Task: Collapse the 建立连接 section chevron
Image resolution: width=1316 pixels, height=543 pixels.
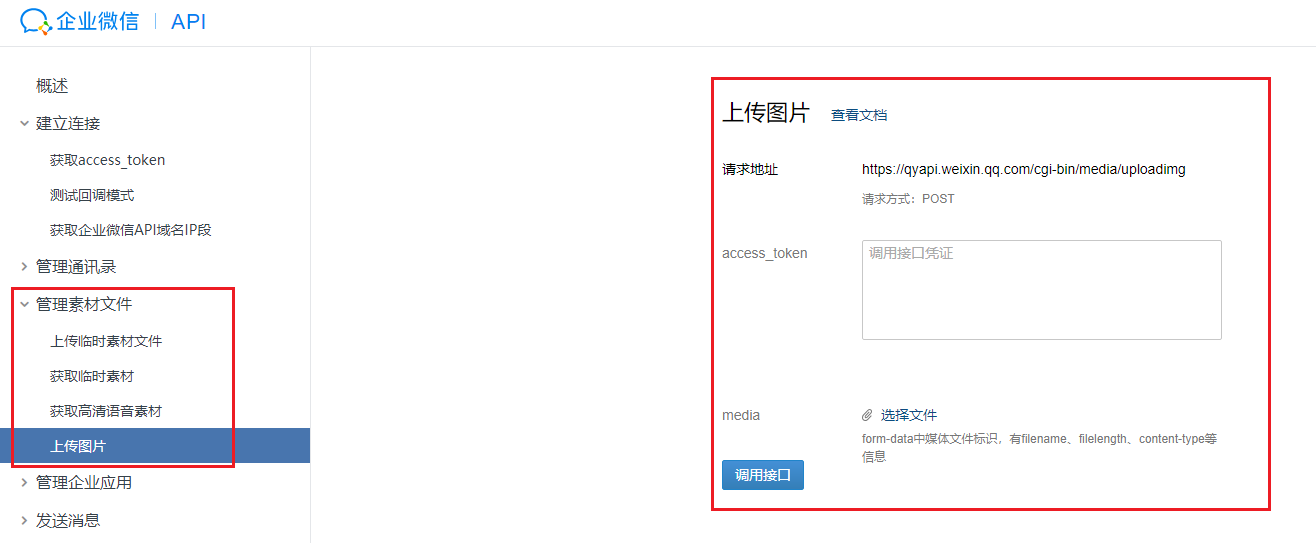Action: (24, 123)
